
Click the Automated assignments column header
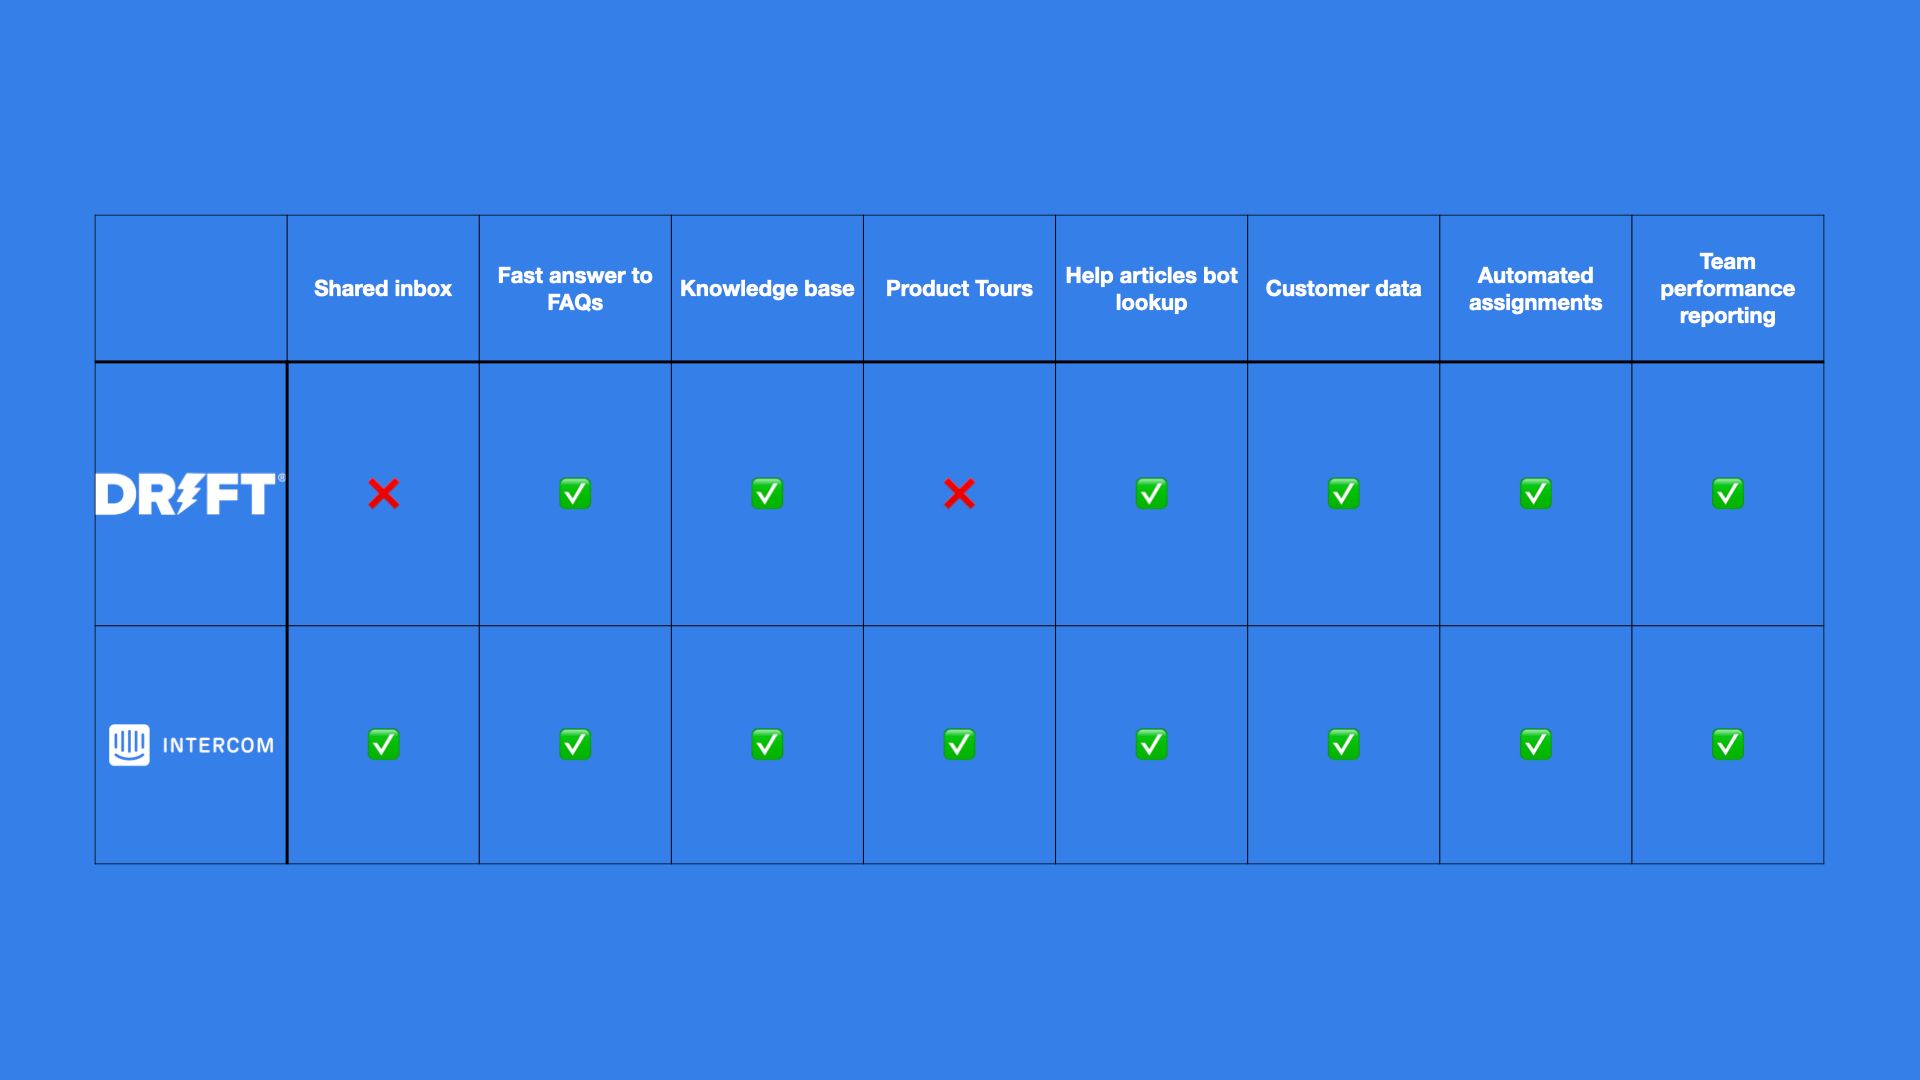[1535, 287]
